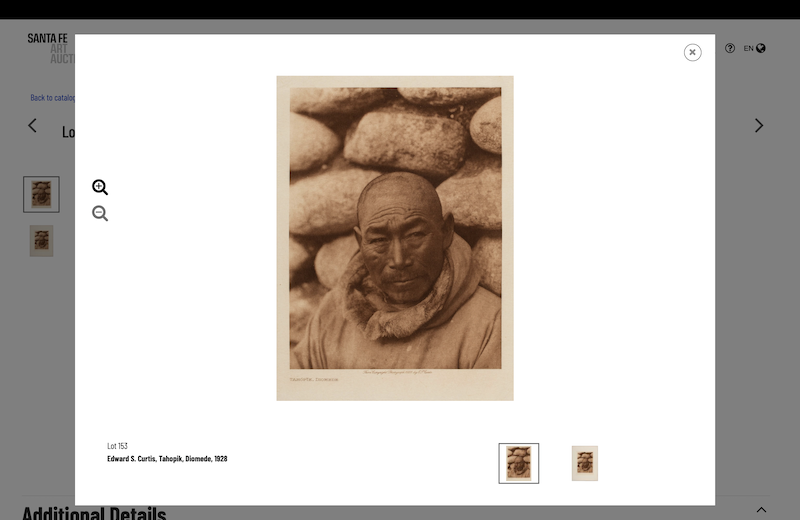Click the Back to catalog link

click(53, 97)
